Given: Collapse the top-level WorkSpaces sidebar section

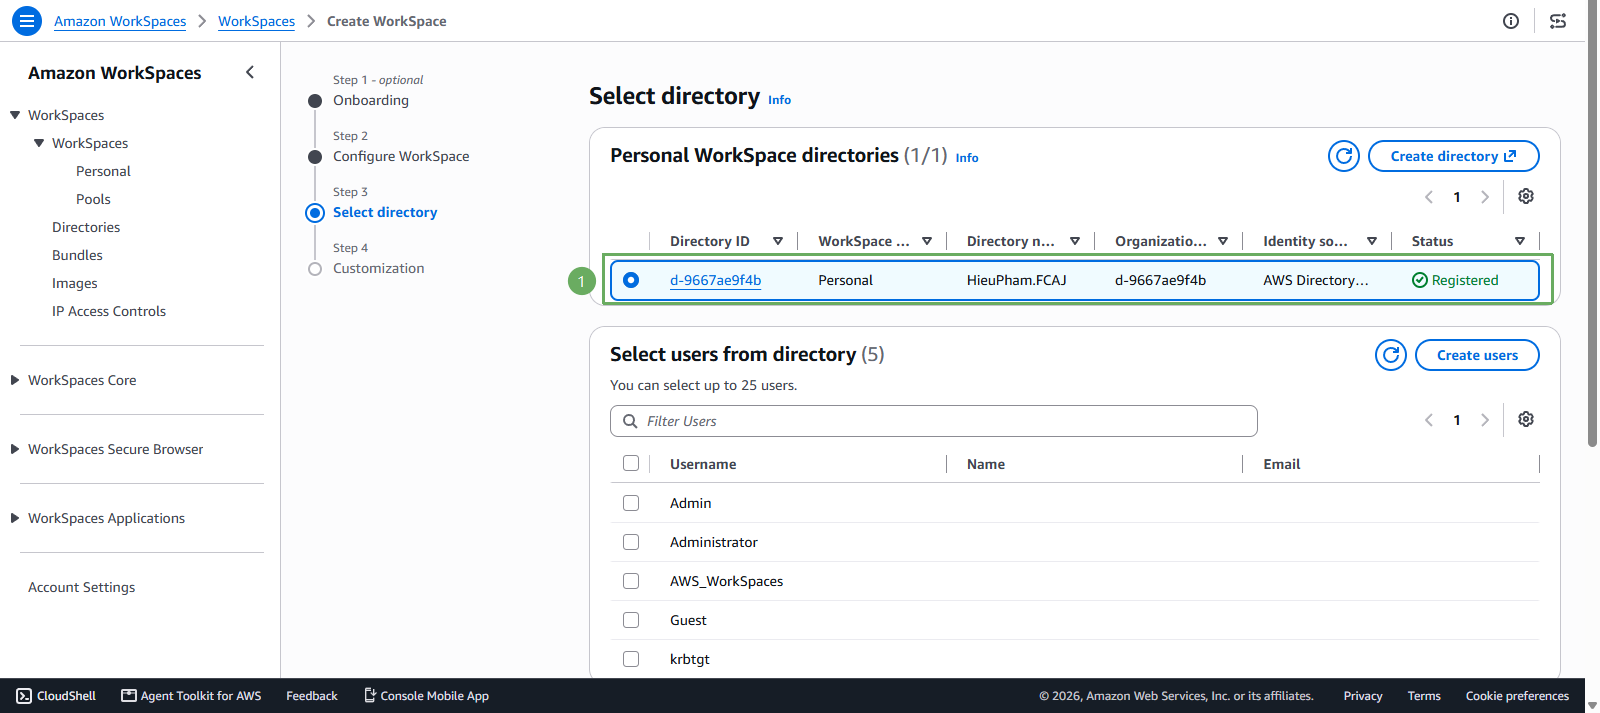Looking at the screenshot, I should tap(15, 115).
